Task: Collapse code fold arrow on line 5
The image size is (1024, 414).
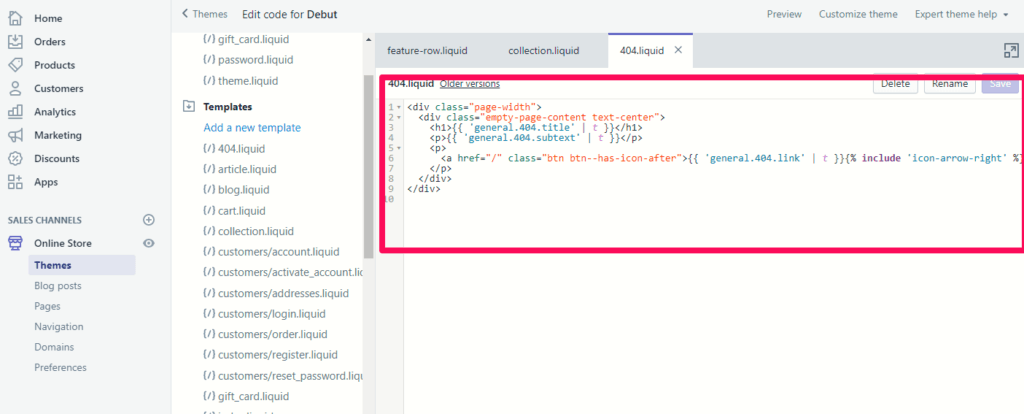Action: tap(399, 148)
